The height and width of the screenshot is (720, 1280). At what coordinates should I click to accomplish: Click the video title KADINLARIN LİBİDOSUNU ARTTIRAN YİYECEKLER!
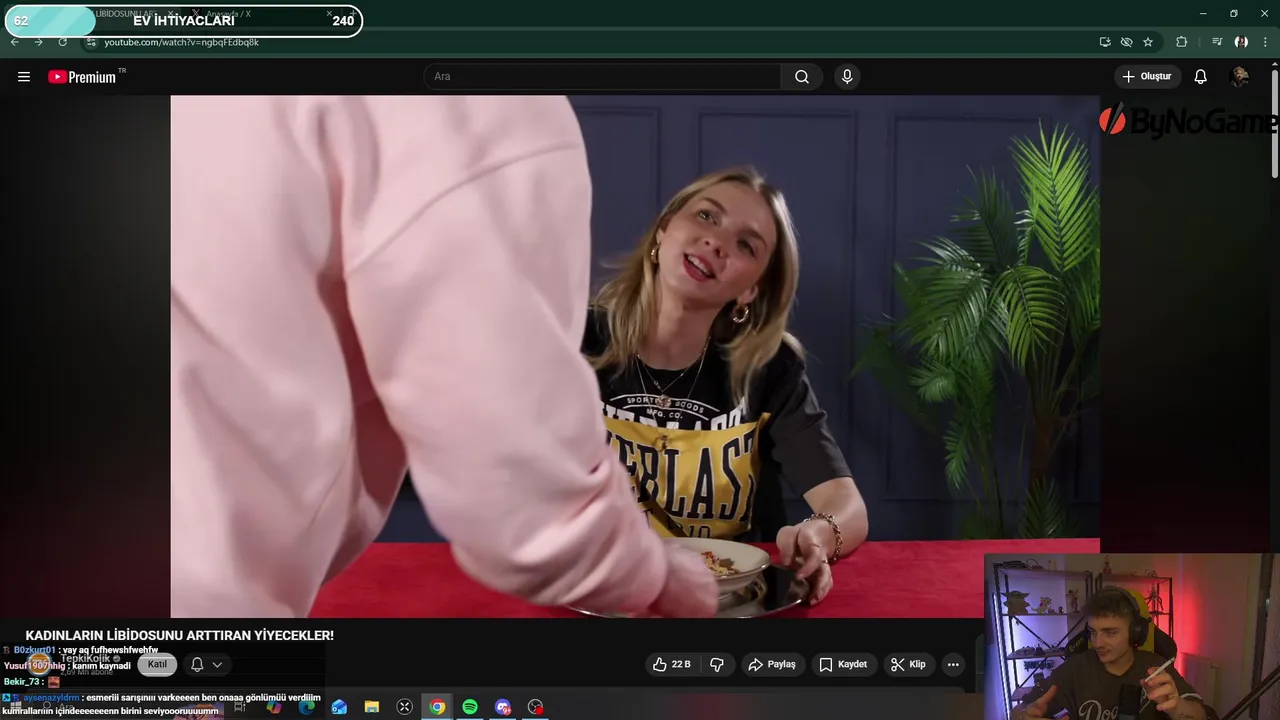(180, 635)
